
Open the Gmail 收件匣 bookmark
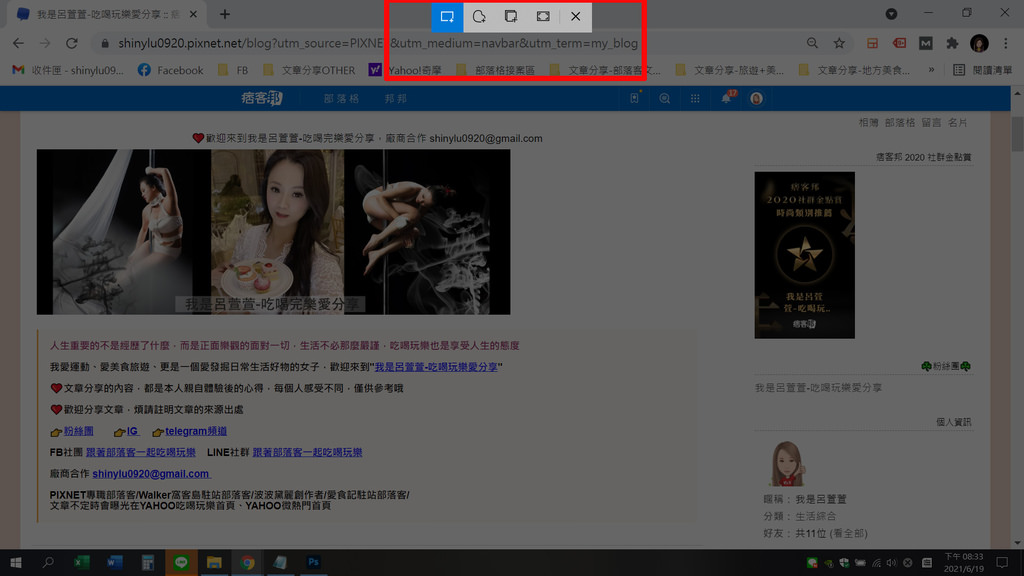(x=68, y=70)
